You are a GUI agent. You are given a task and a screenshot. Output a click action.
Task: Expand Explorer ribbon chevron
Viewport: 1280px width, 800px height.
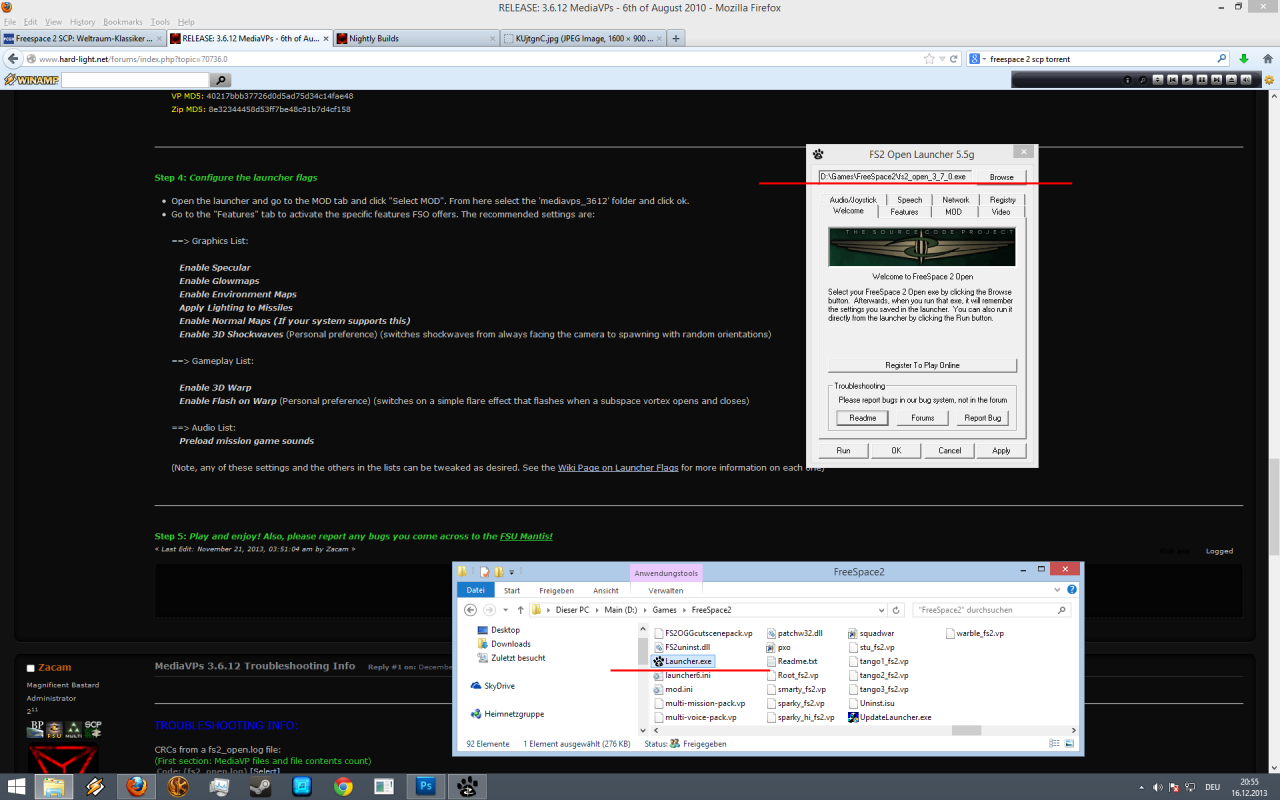(1057, 590)
